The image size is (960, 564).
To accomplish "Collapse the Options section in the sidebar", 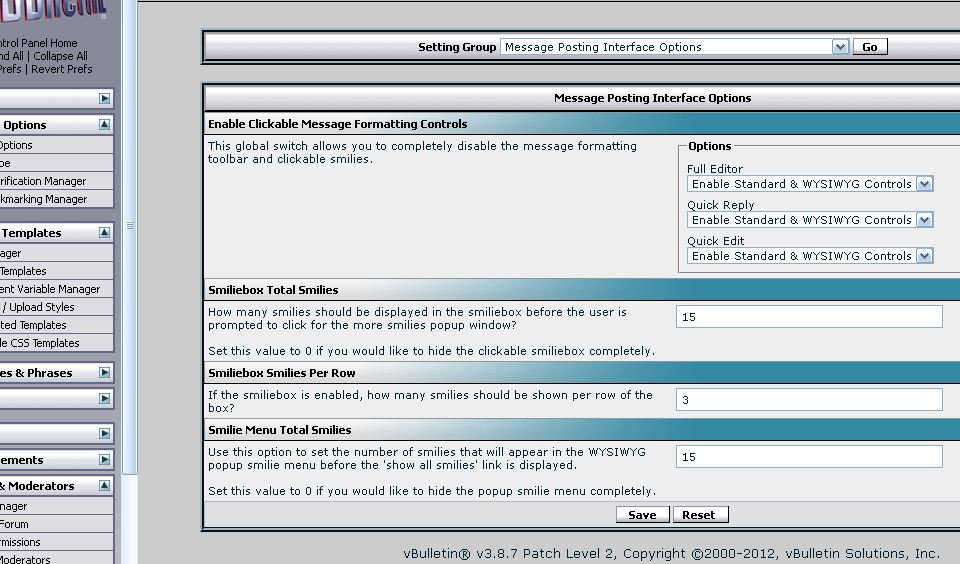I will [104, 125].
